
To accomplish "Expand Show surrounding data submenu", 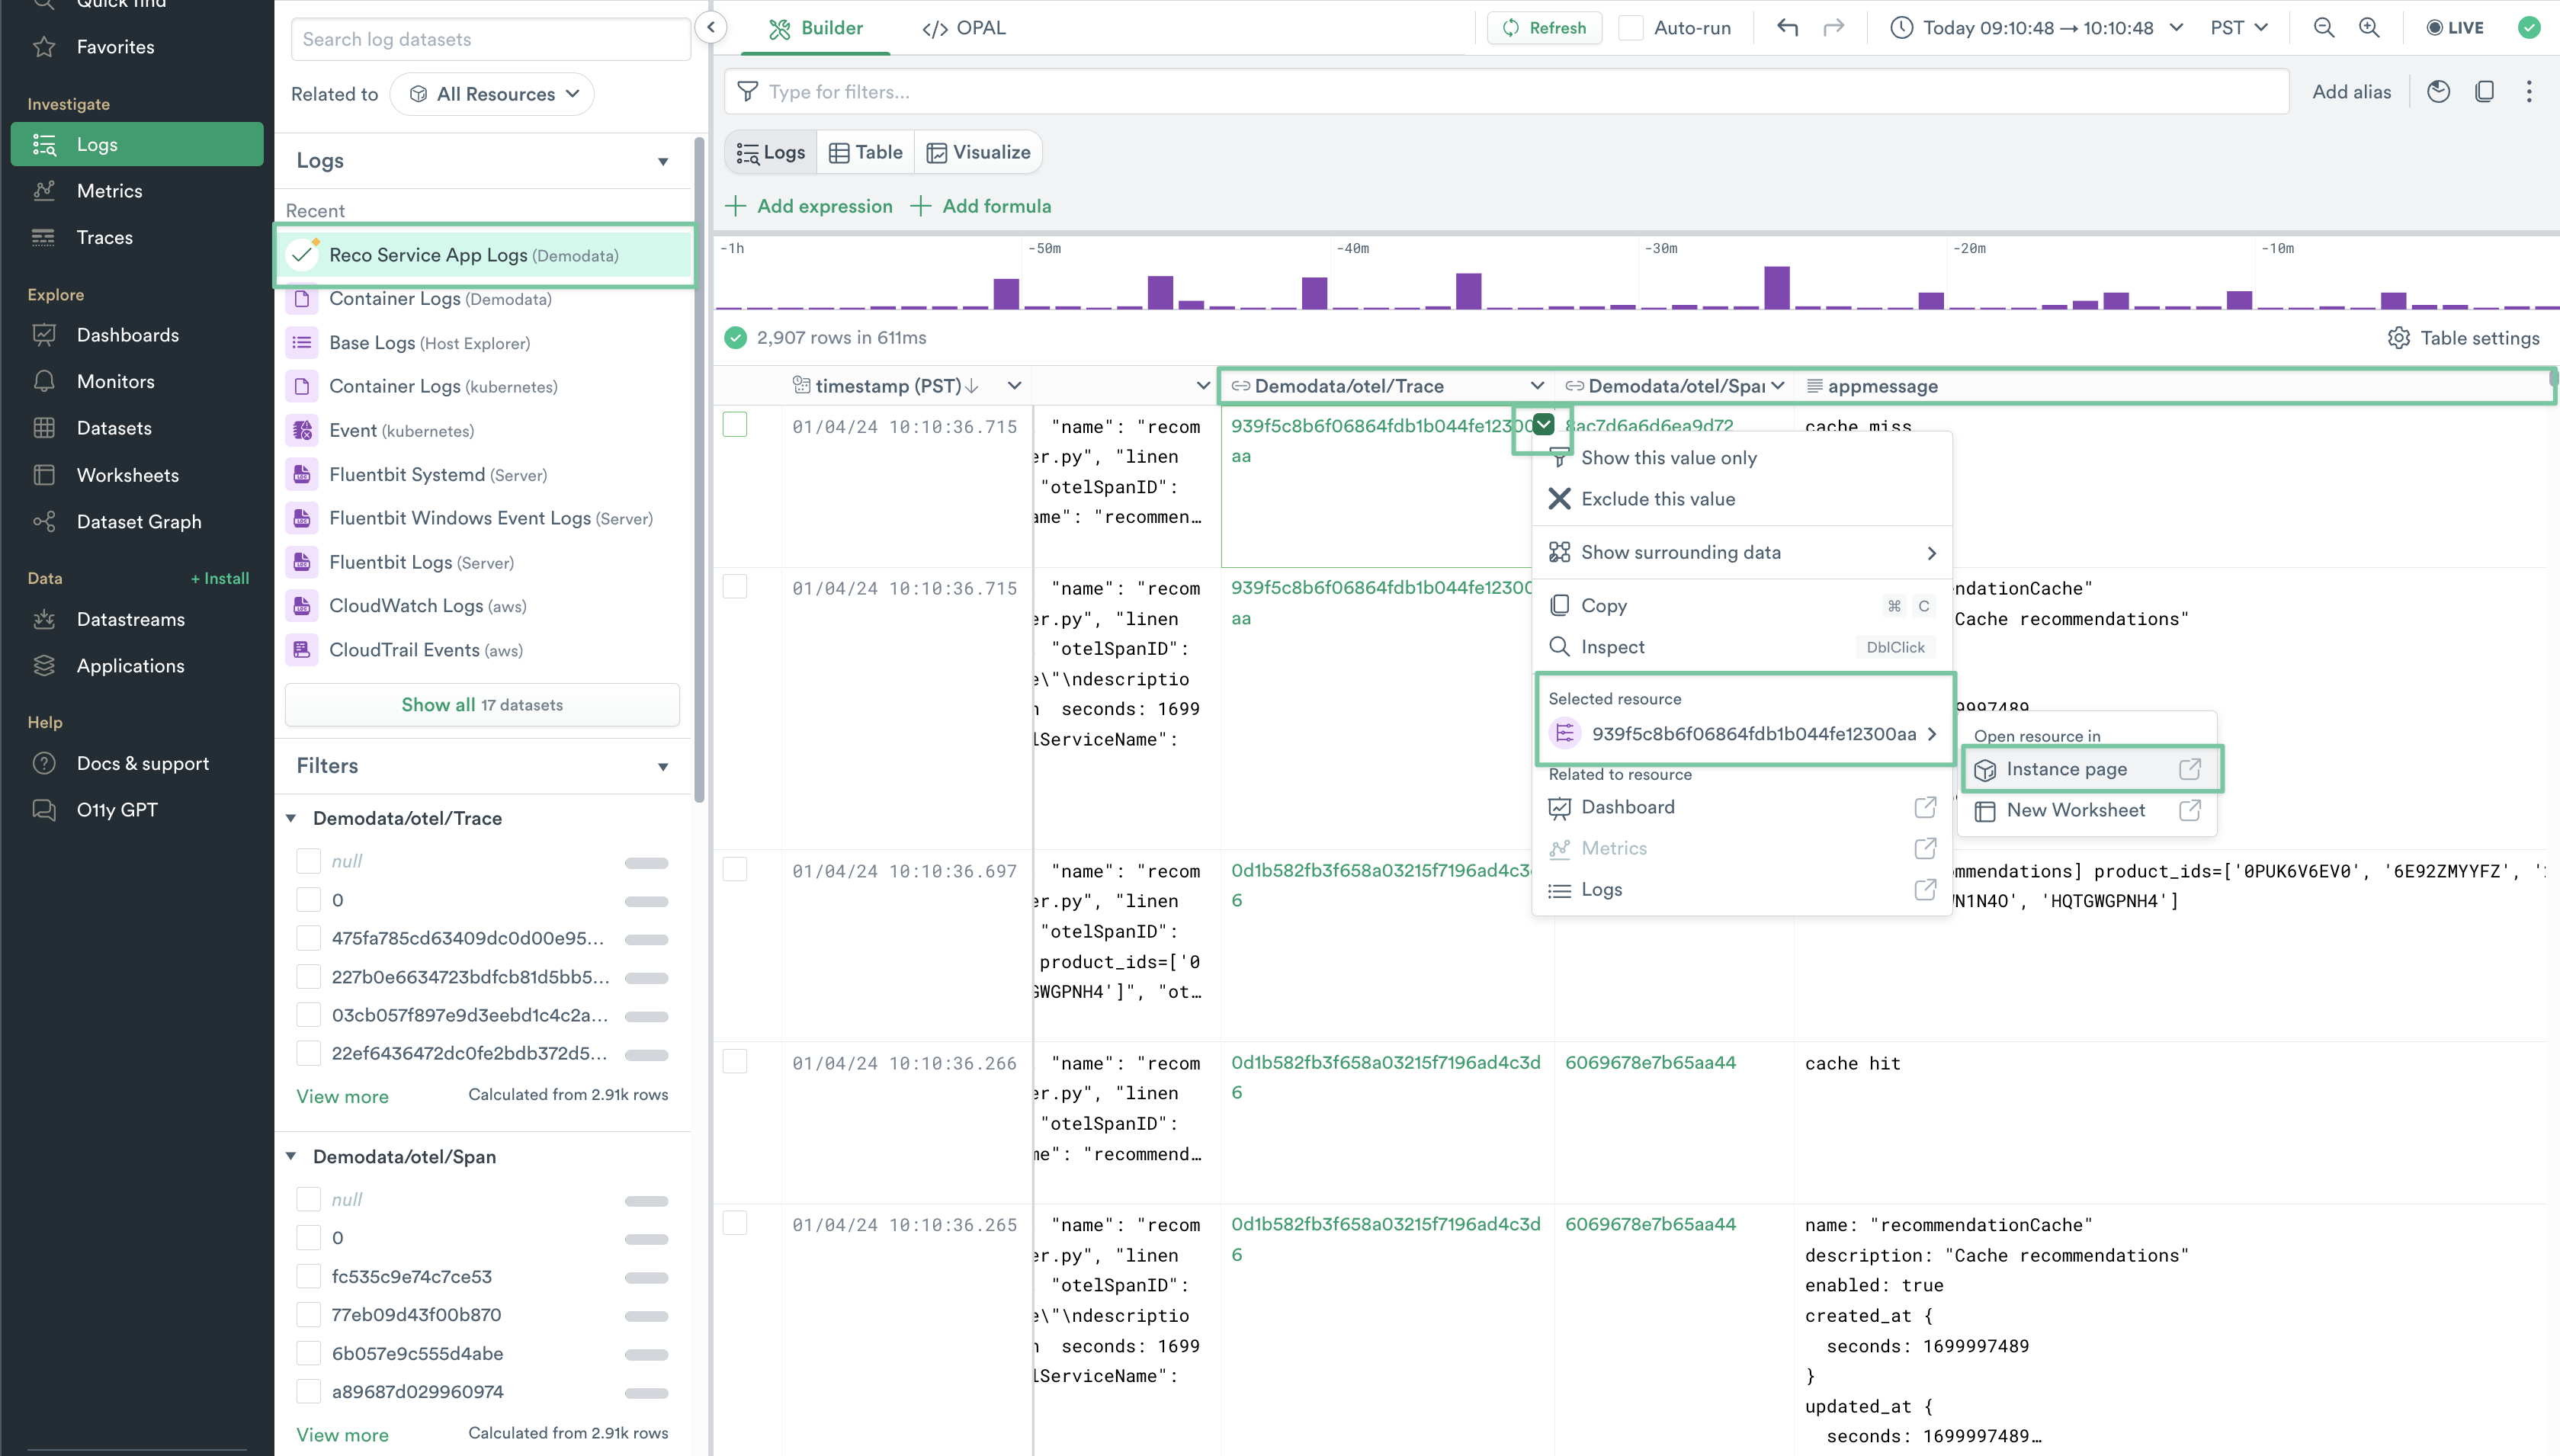I will pyautogui.click(x=1742, y=553).
